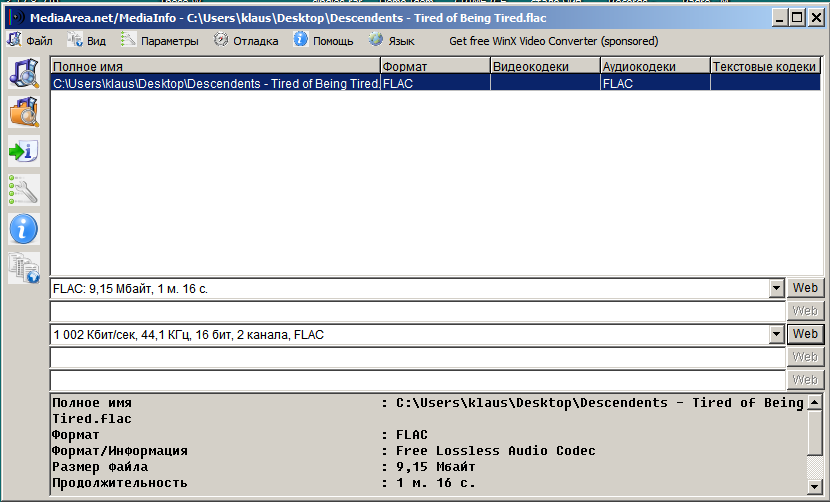
Task: Click the MediaInfo title bar app icon
Action: pos(17,17)
